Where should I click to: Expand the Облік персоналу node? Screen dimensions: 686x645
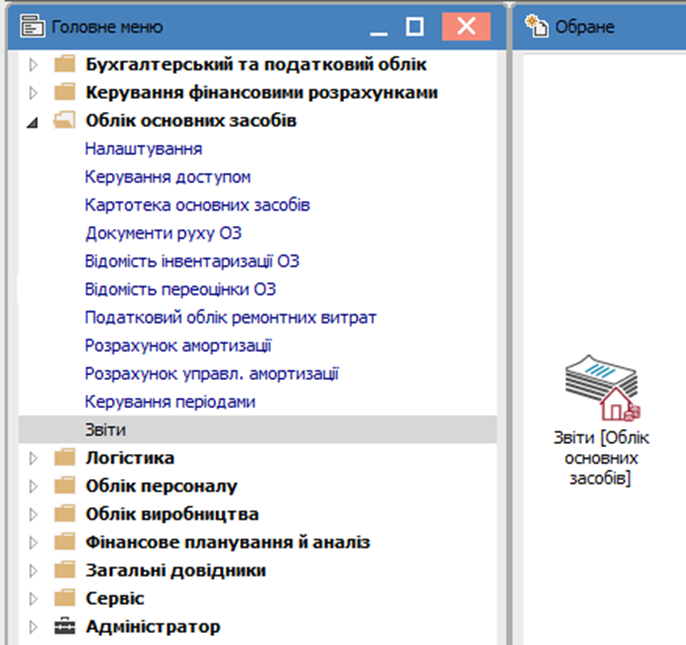33,486
